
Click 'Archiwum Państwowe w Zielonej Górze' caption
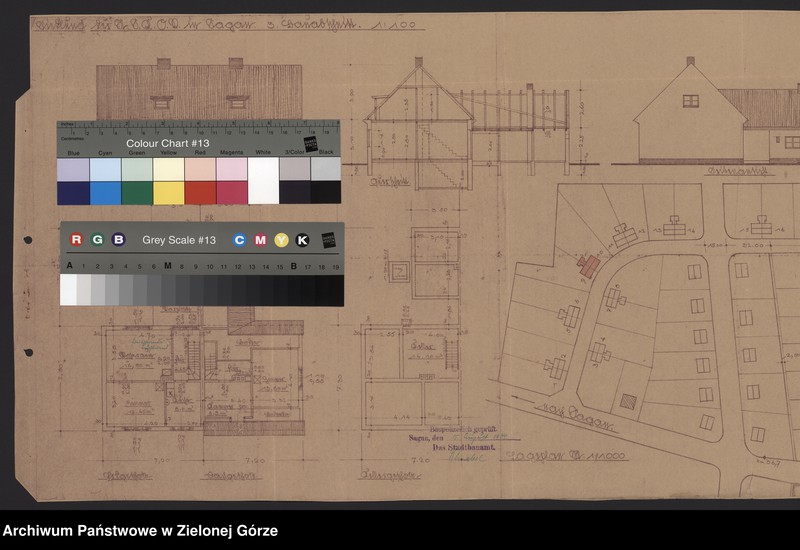pyautogui.click(x=140, y=531)
